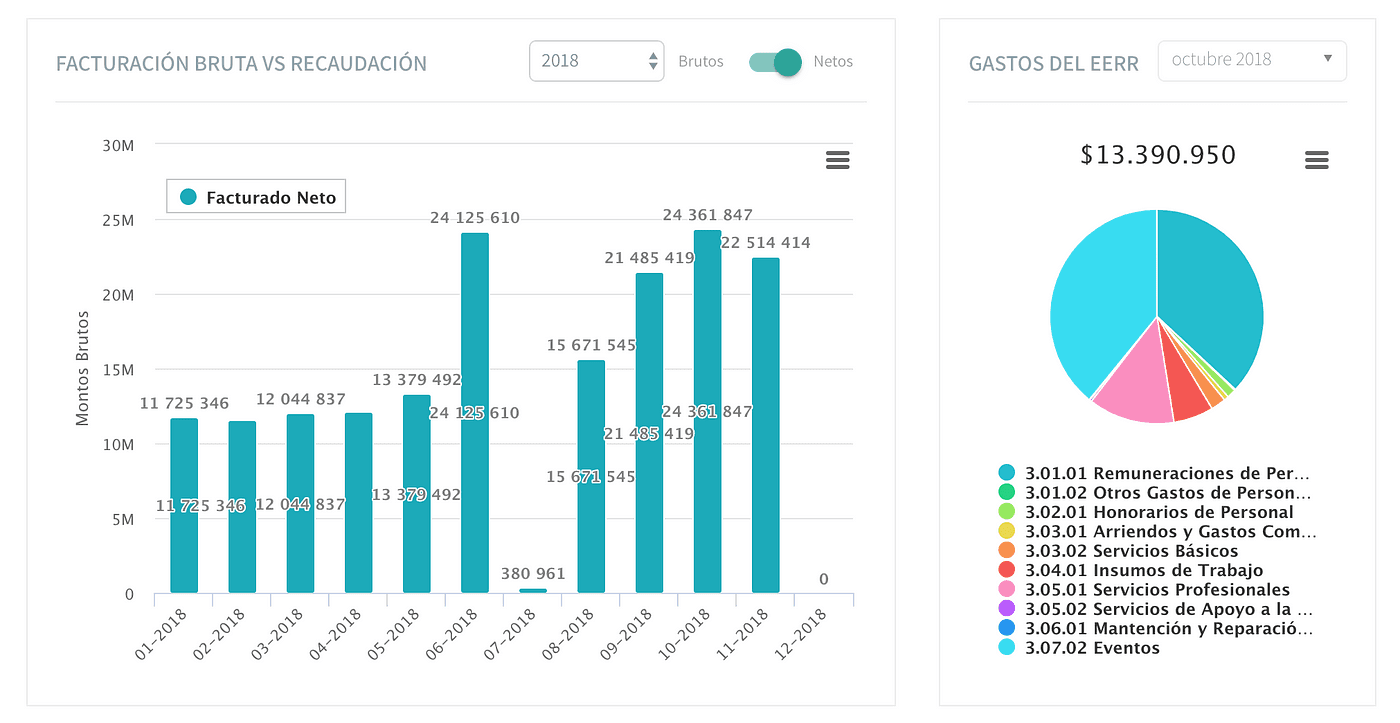This screenshot has height=723, width=1400.
Task: Toggle 3.01.01 Remuneraciones de Per… legend item
Action: point(1154,473)
